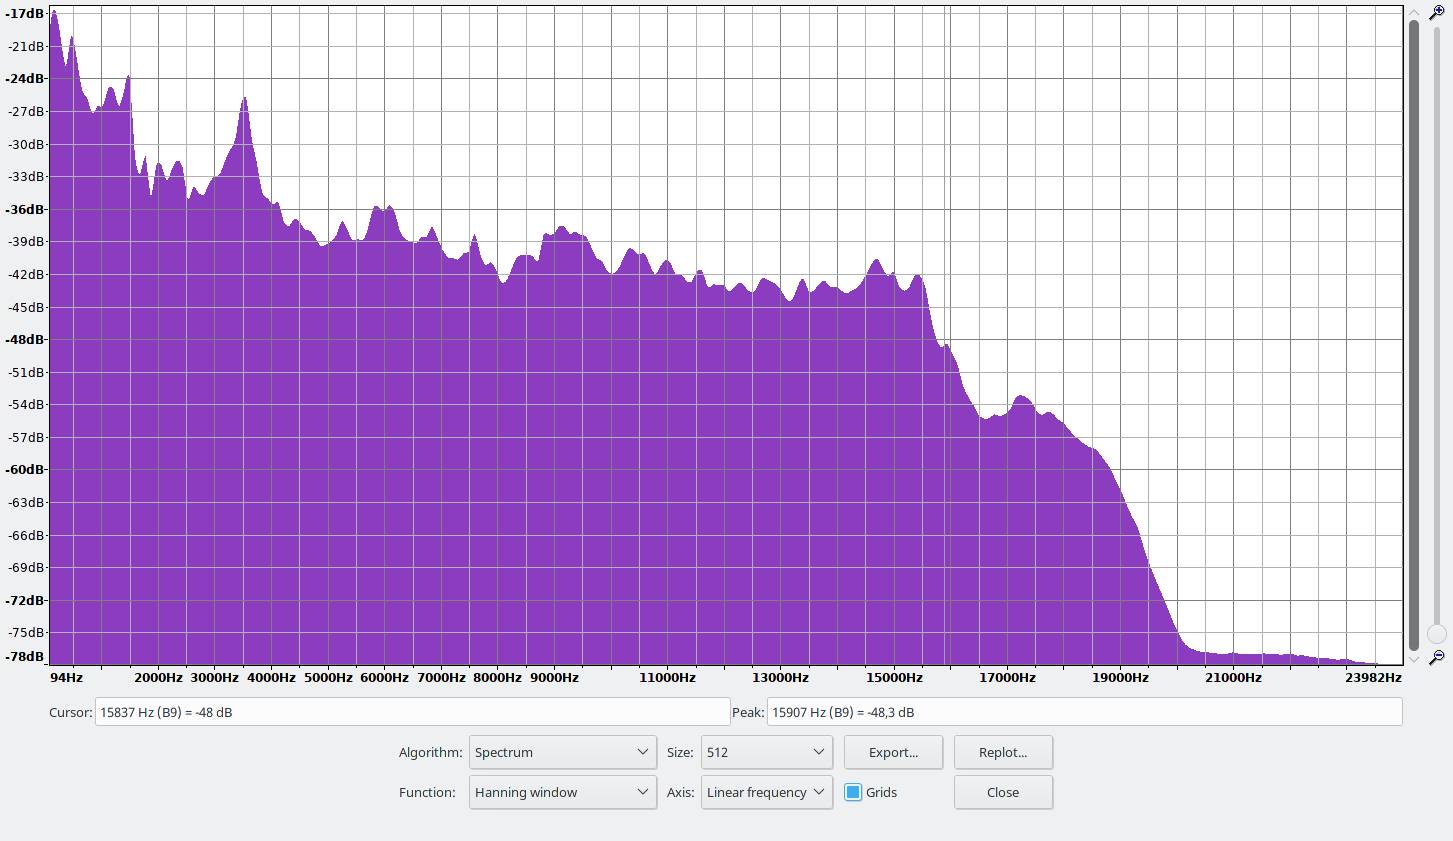
Task: Click the 19000Hz label on frequency axis
Action: [x=1120, y=677]
